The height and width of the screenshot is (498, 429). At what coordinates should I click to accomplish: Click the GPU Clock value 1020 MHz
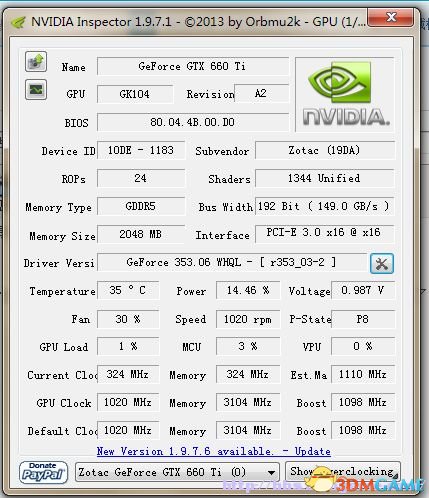tap(128, 402)
